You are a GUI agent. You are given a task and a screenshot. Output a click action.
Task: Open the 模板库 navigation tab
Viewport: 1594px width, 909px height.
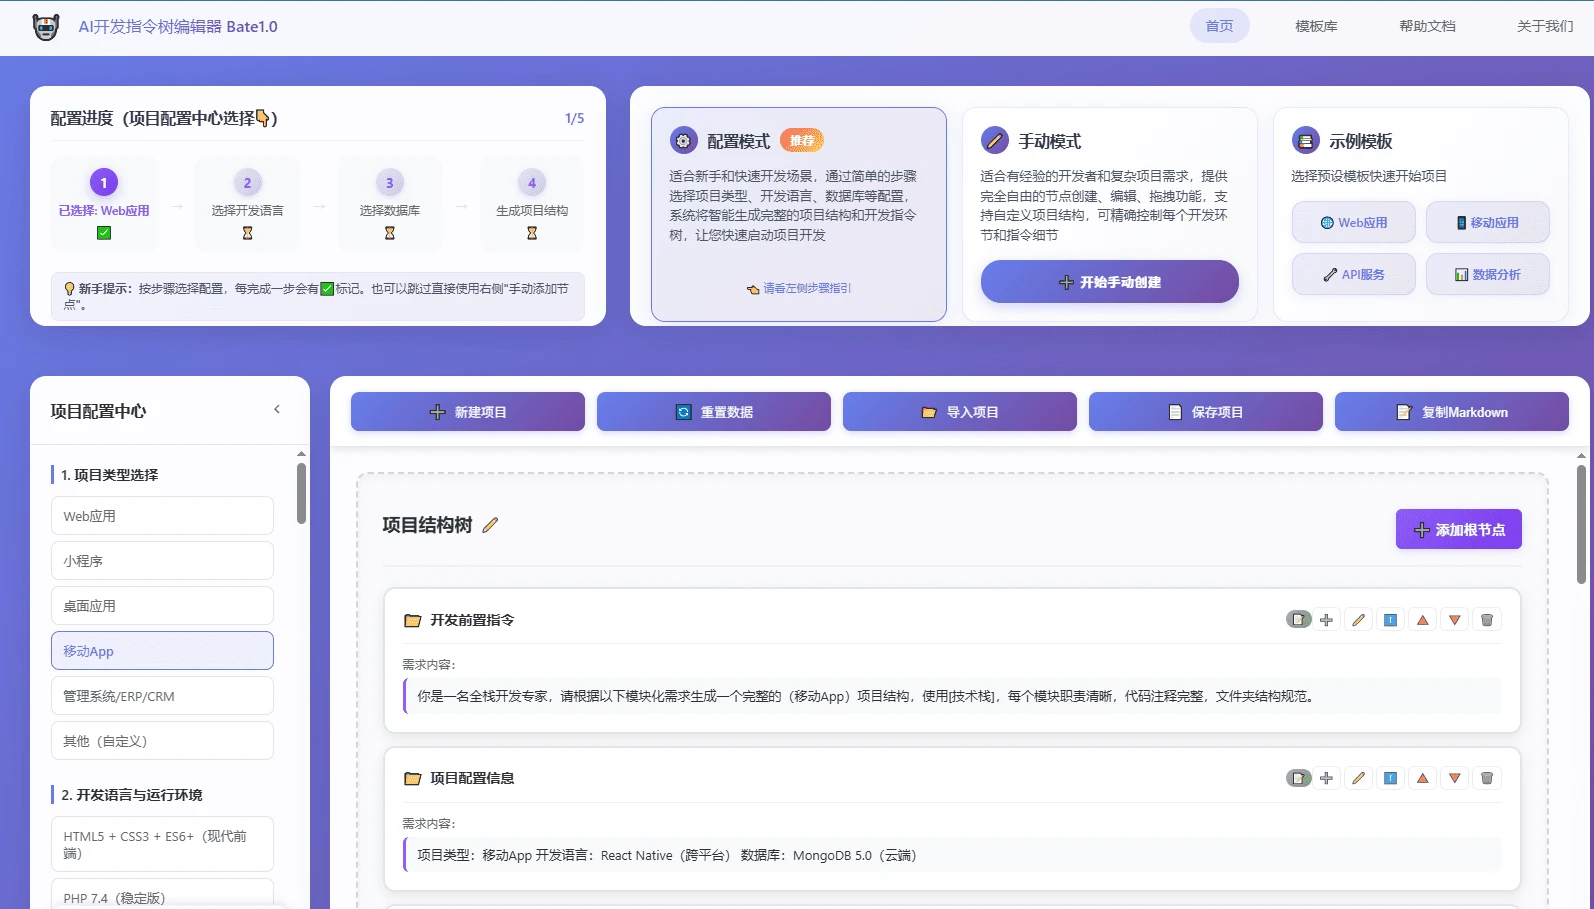1316,26
